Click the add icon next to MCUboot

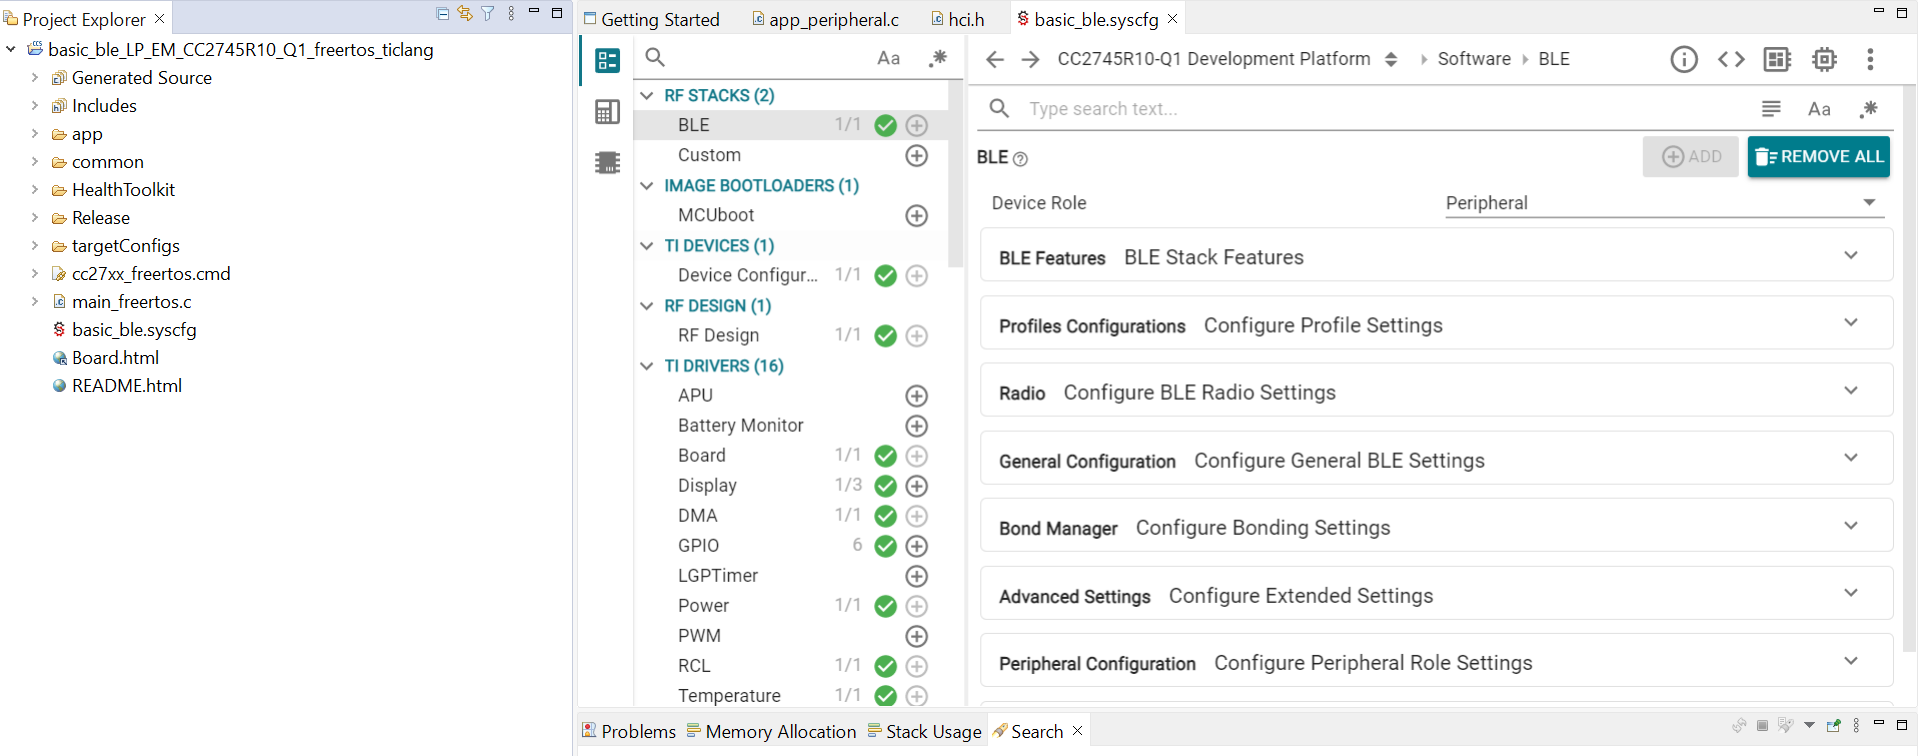[x=916, y=216]
